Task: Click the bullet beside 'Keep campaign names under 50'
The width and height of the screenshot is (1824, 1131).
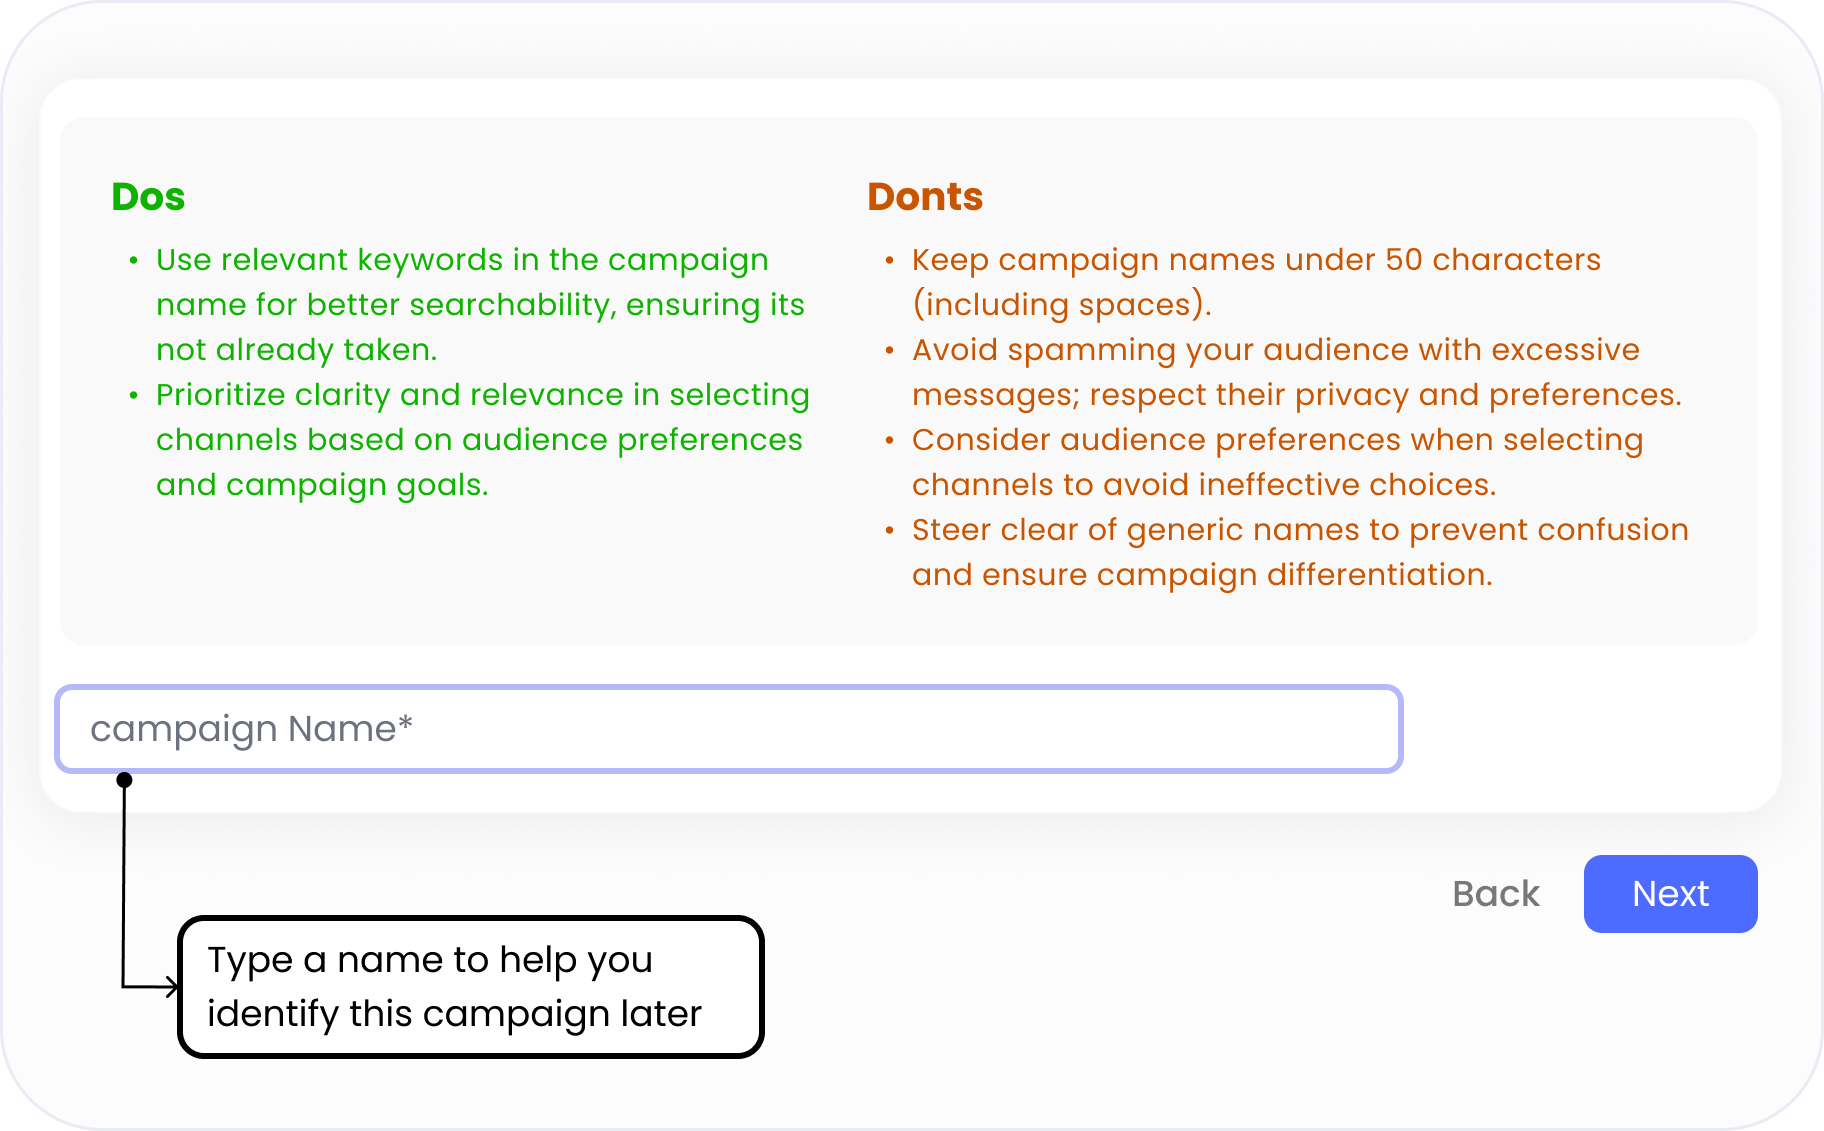Action: tap(890, 261)
